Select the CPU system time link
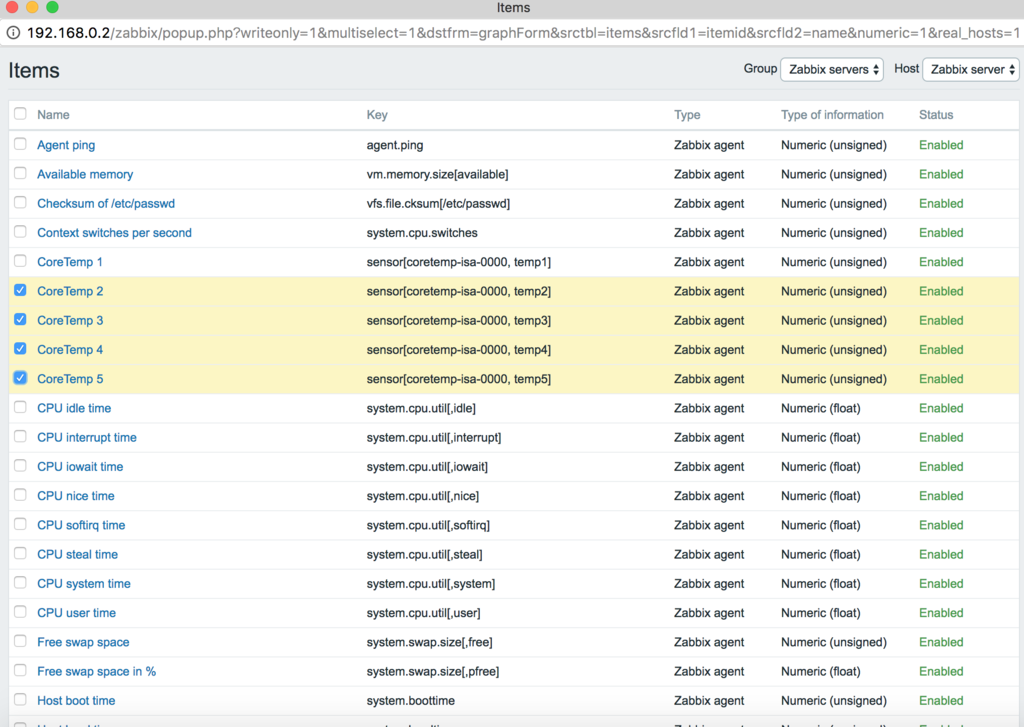The height and width of the screenshot is (727, 1024). click(84, 584)
